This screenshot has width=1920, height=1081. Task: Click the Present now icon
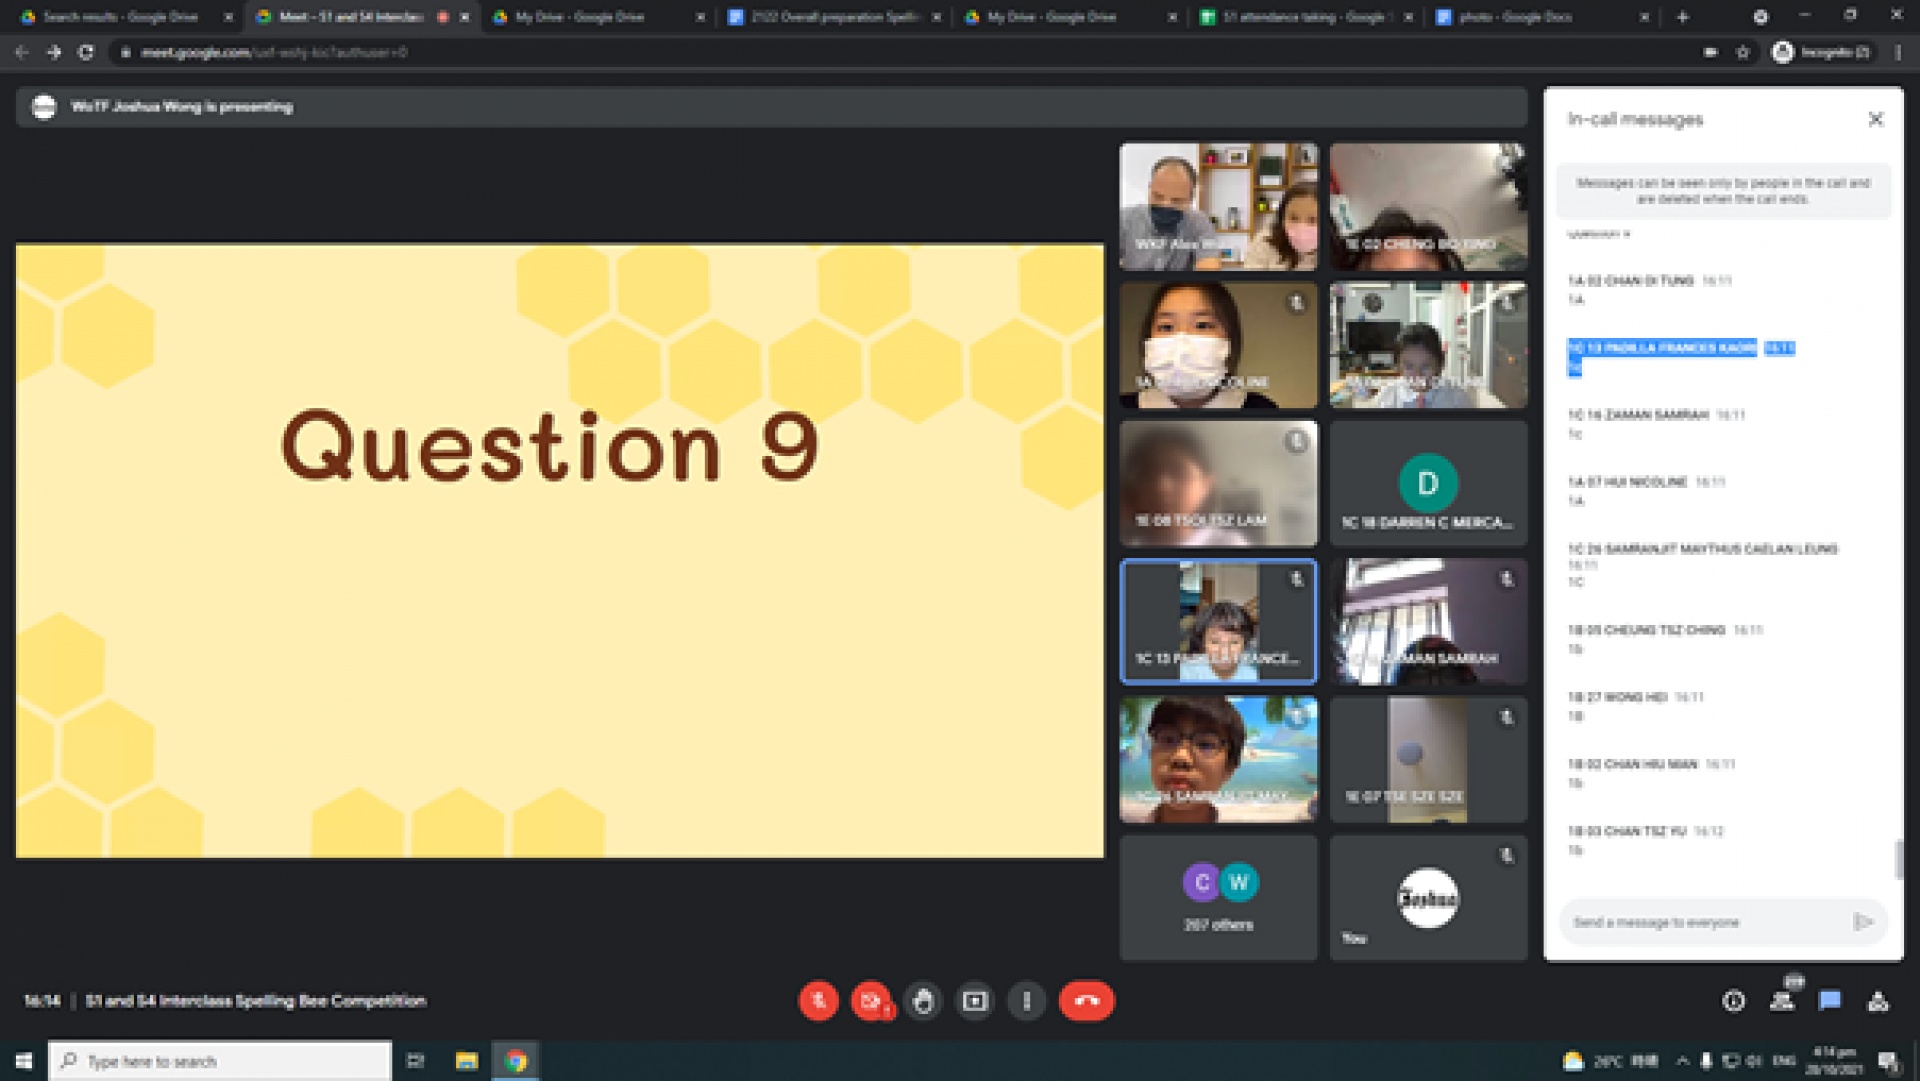975,1001
